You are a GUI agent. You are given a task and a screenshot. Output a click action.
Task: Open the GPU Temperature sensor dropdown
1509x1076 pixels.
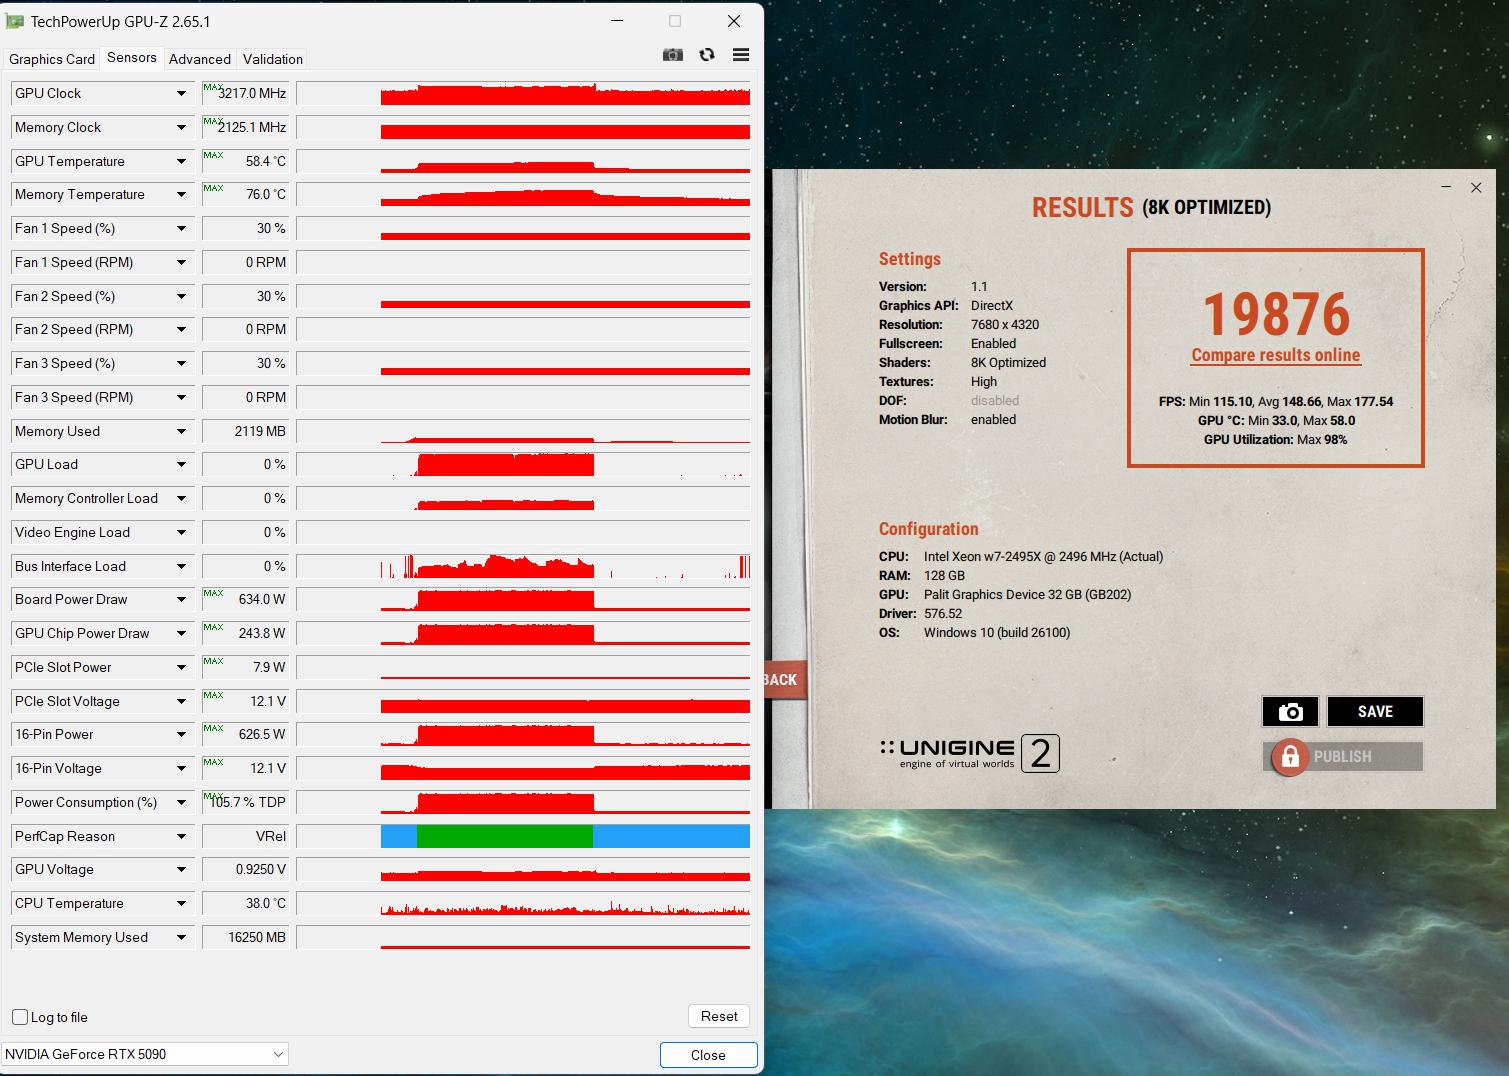coord(181,161)
